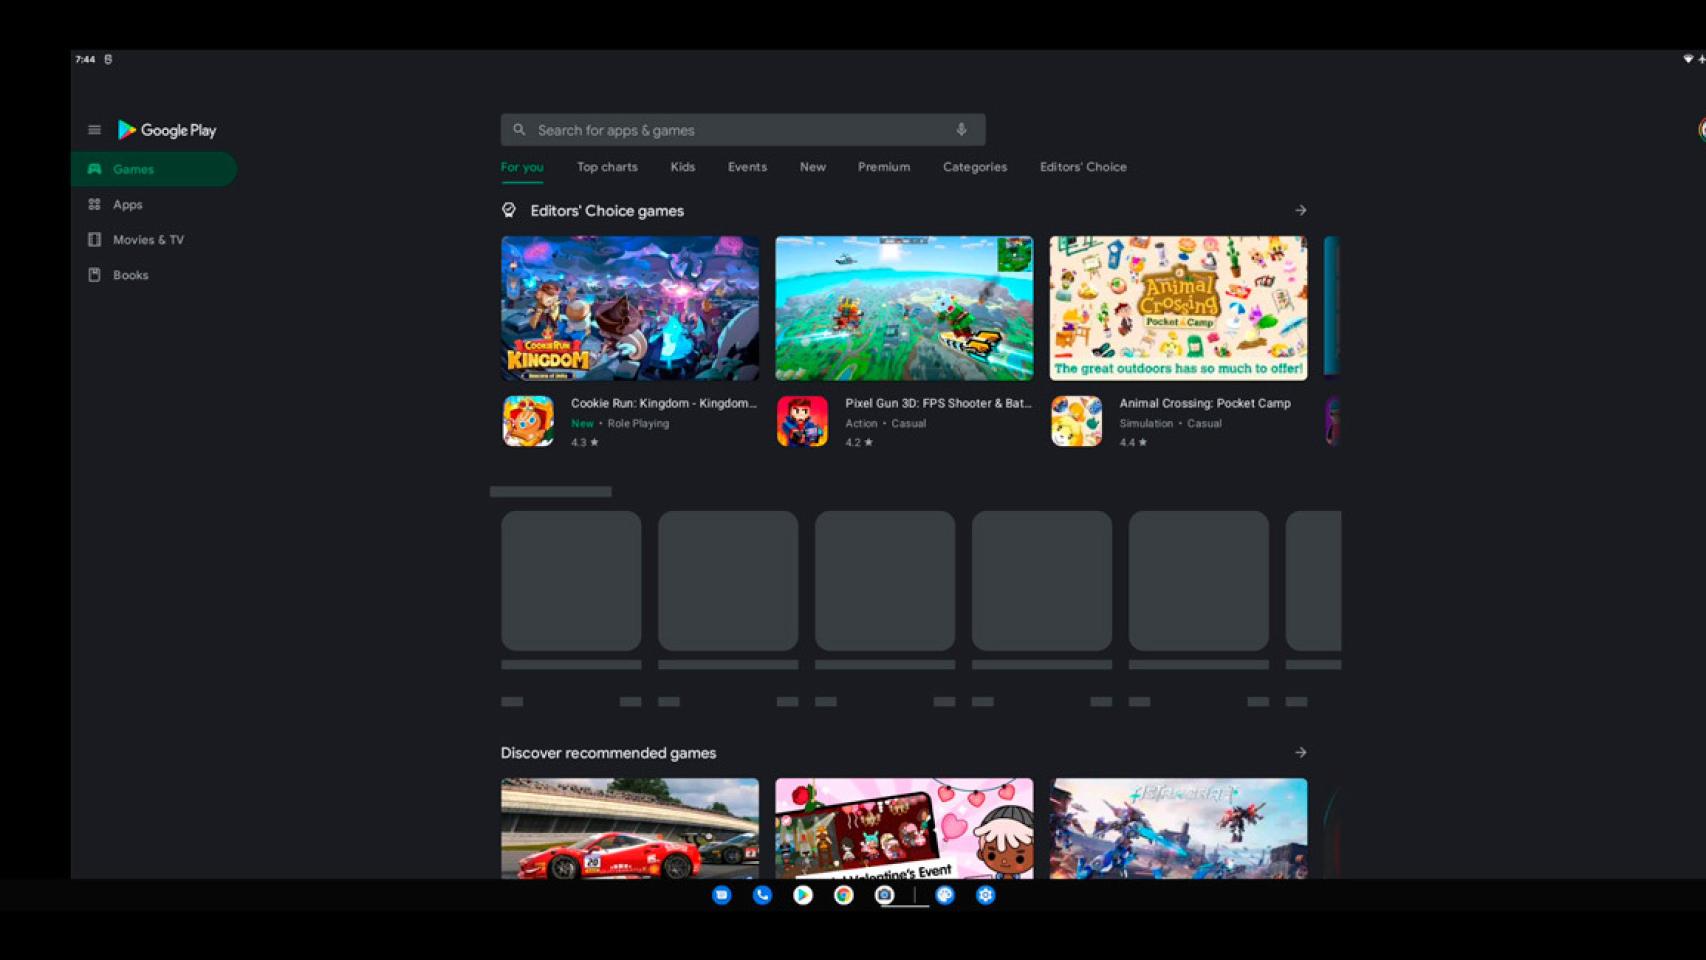Image resolution: width=1706 pixels, height=960 pixels.
Task: Click the Editors' Choice badge icon
Action: point(509,210)
